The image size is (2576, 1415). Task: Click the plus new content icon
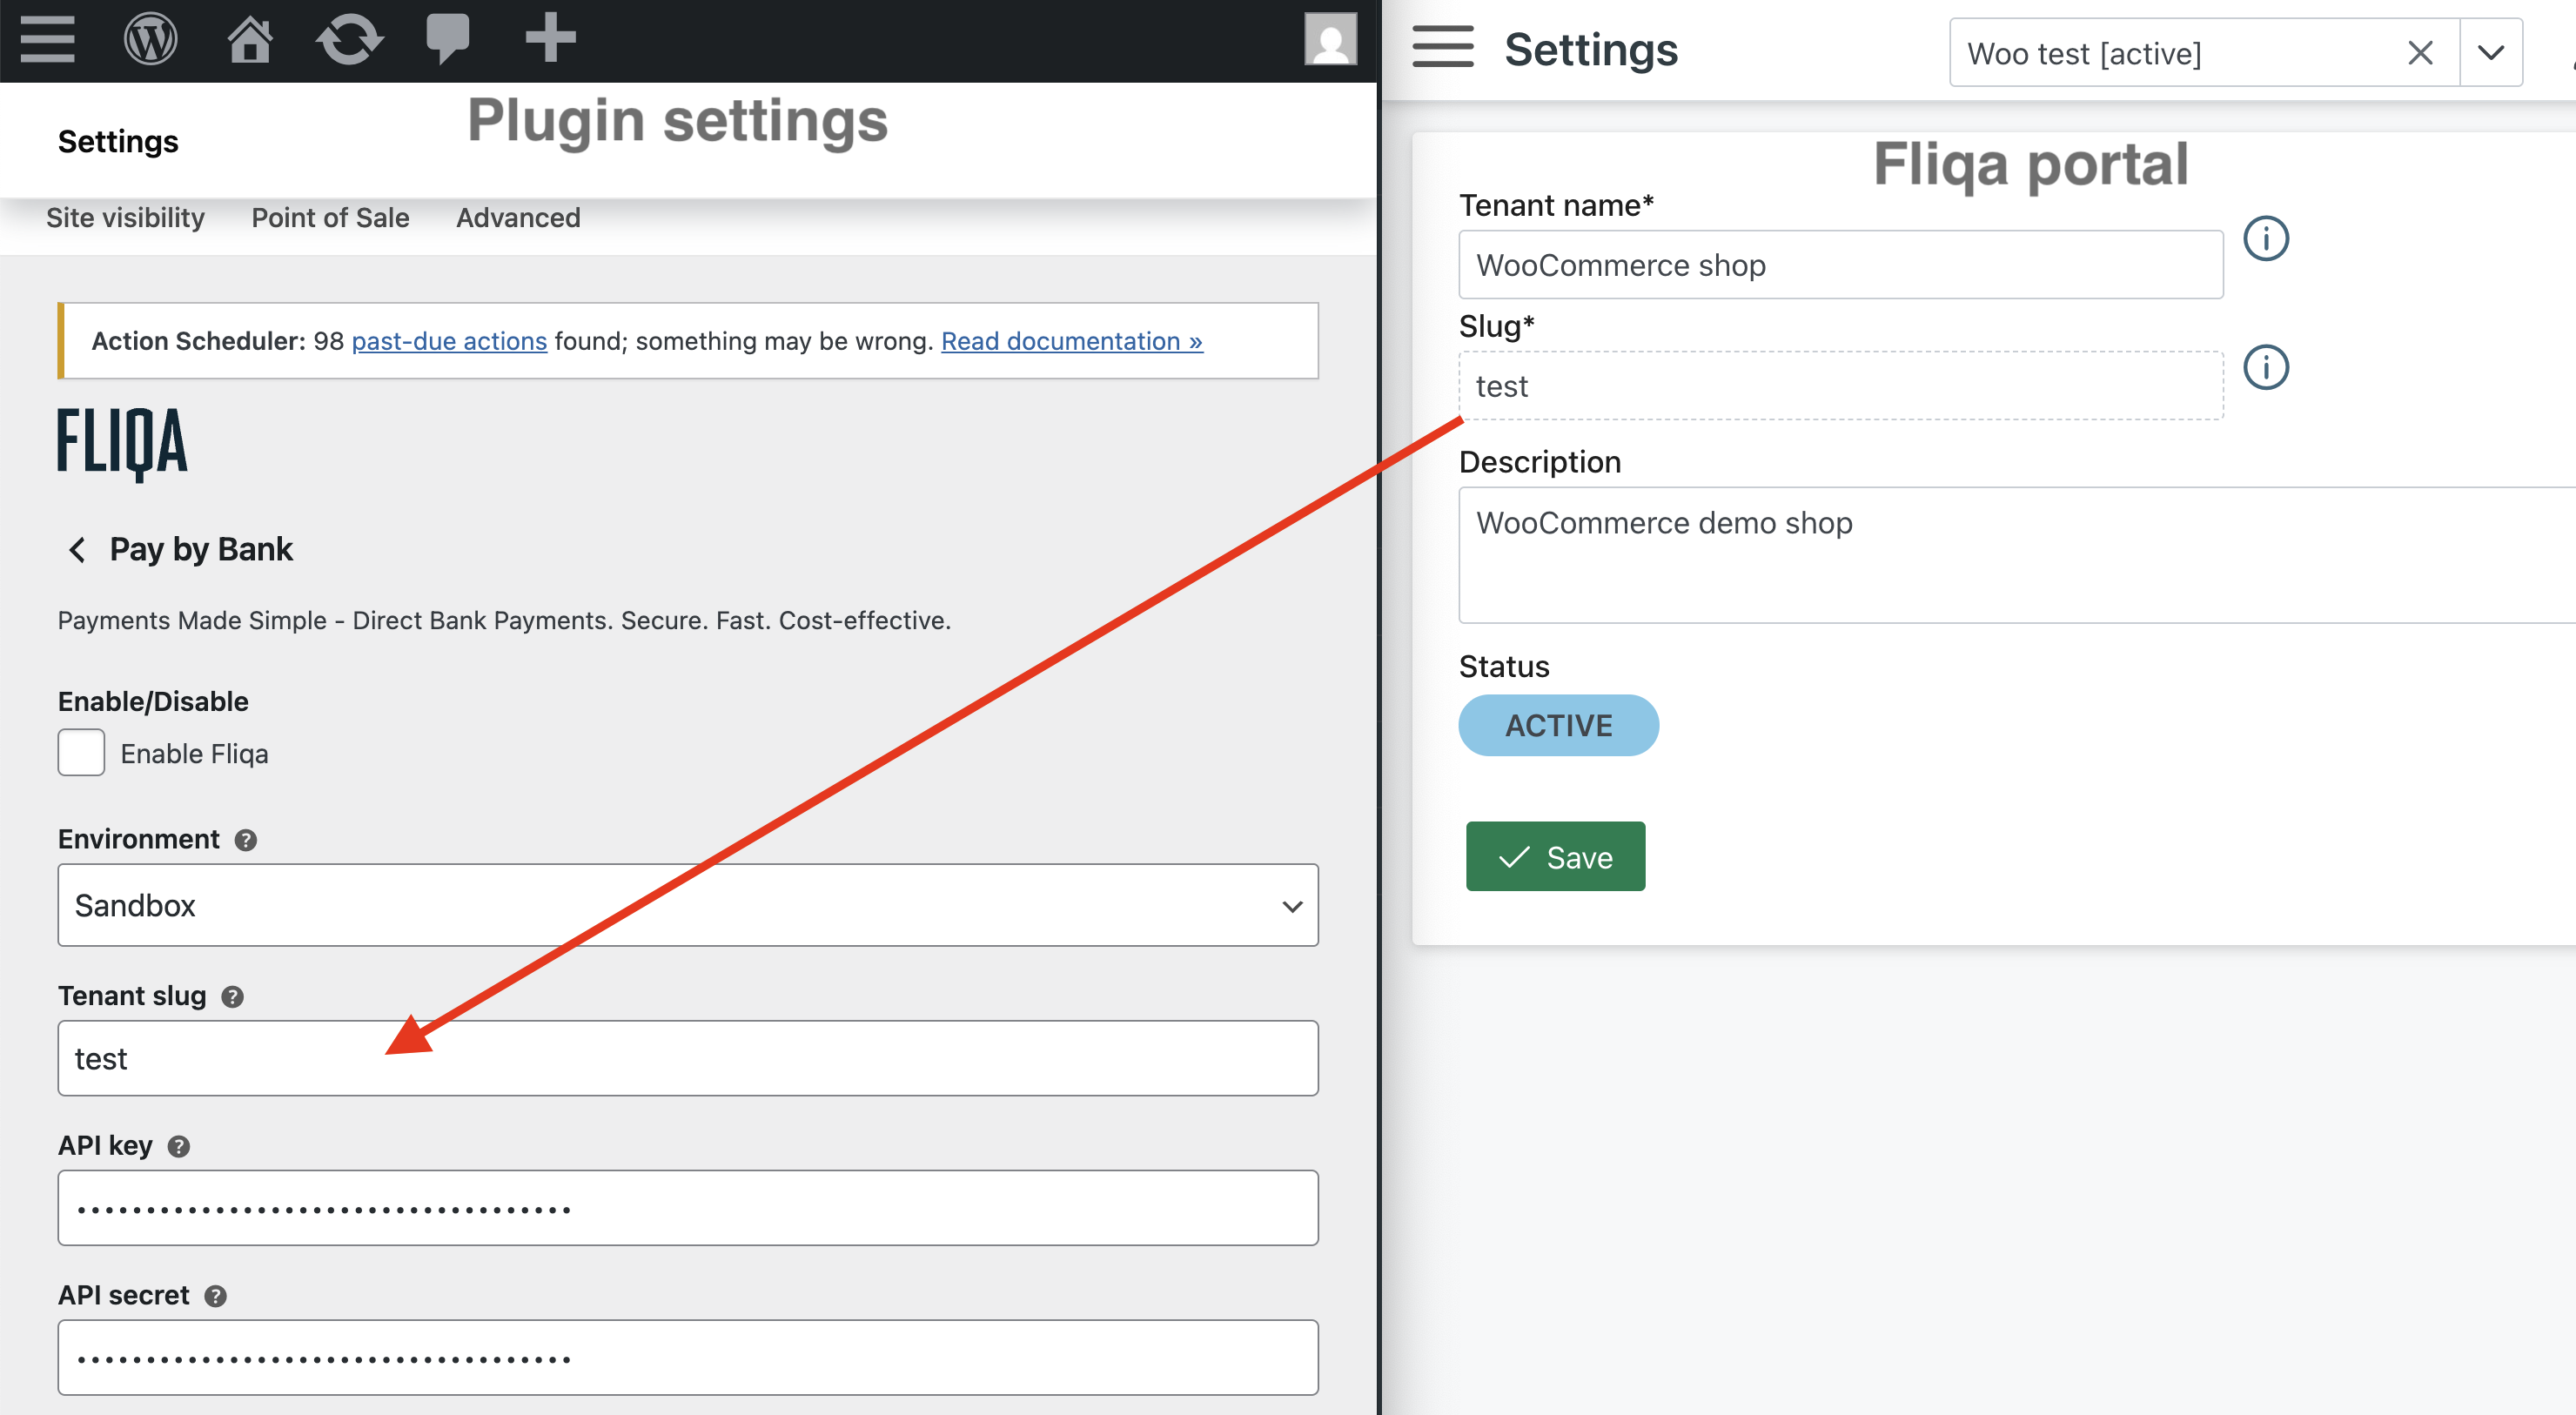[x=550, y=38]
